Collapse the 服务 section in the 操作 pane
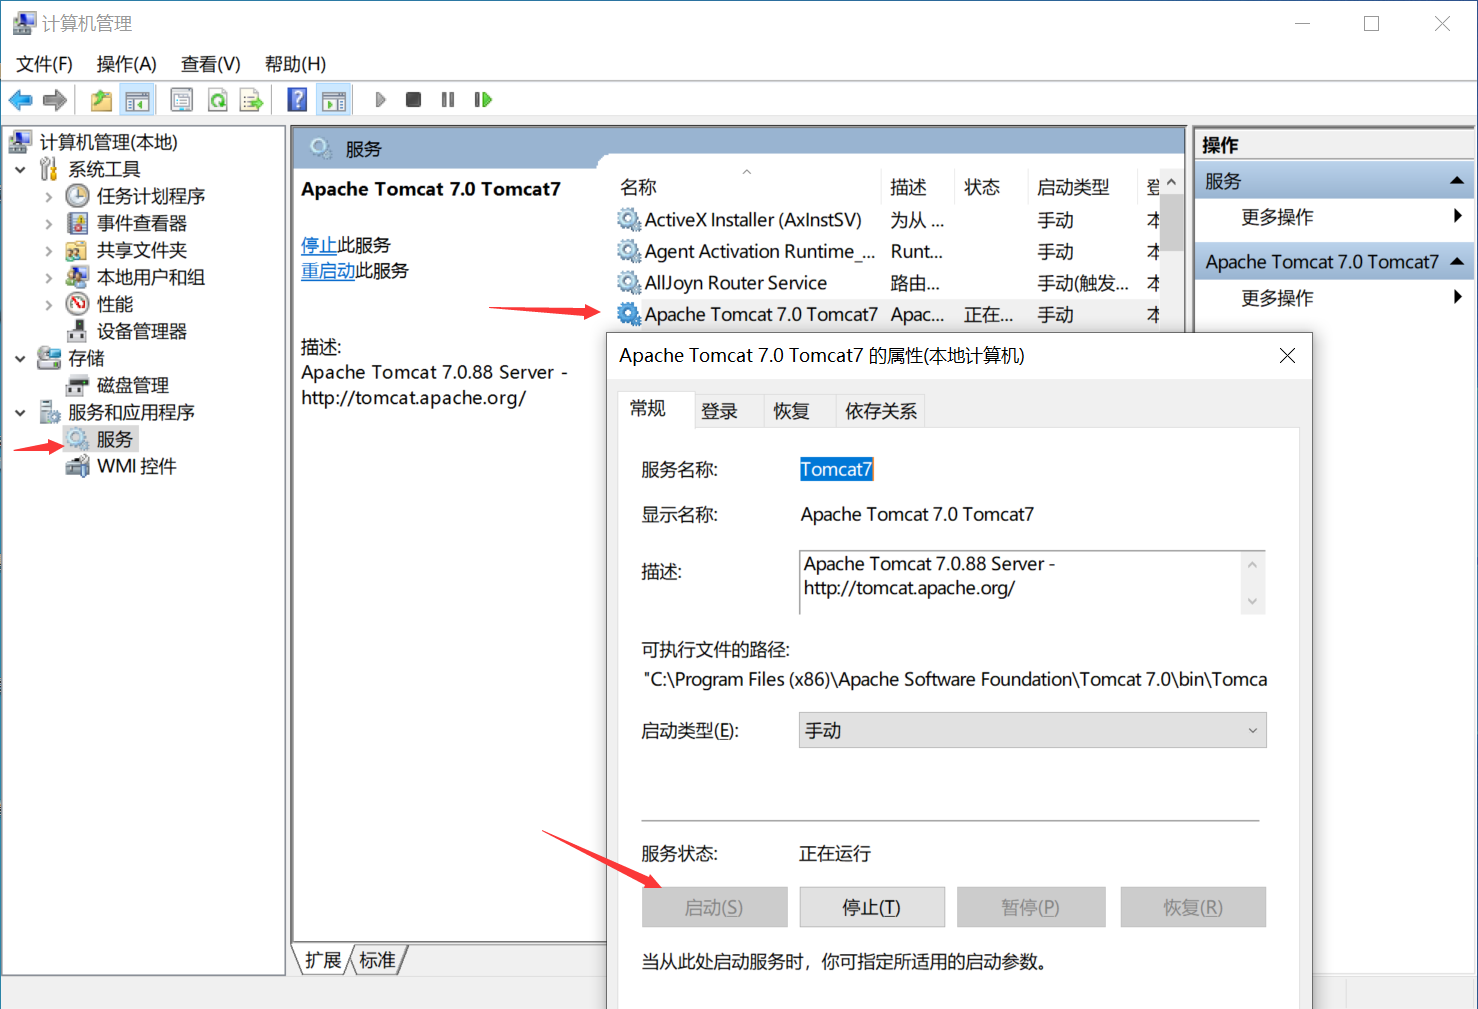Image resolution: width=1478 pixels, height=1009 pixels. tap(1457, 181)
